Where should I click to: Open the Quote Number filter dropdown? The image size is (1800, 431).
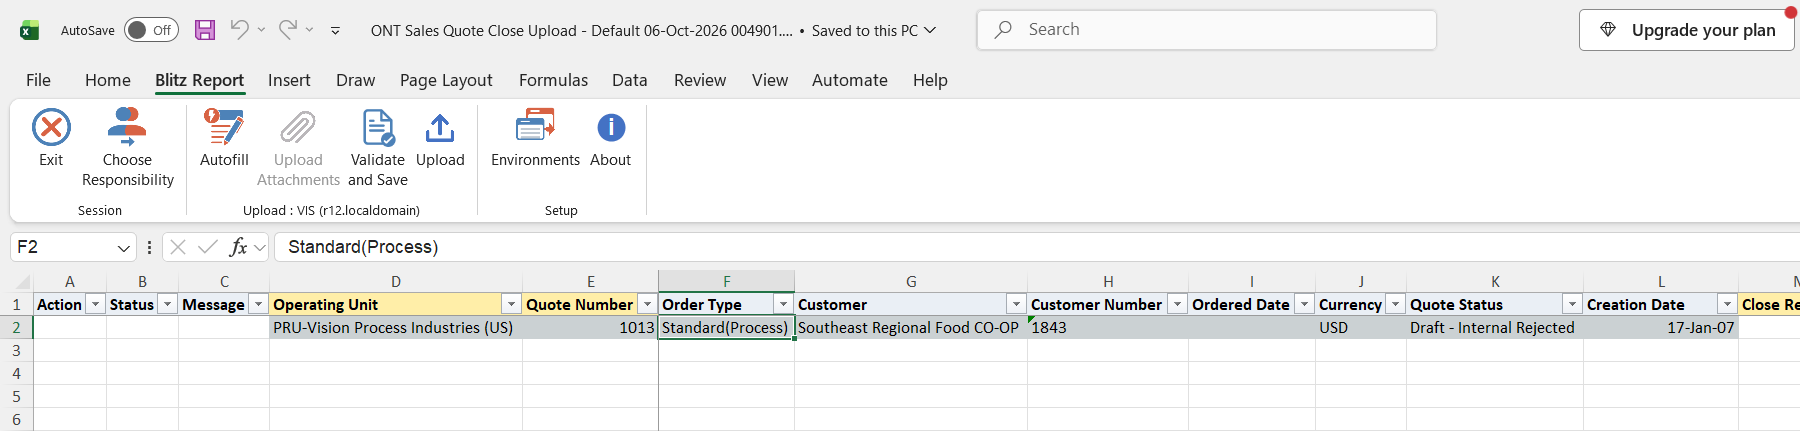coord(648,304)
